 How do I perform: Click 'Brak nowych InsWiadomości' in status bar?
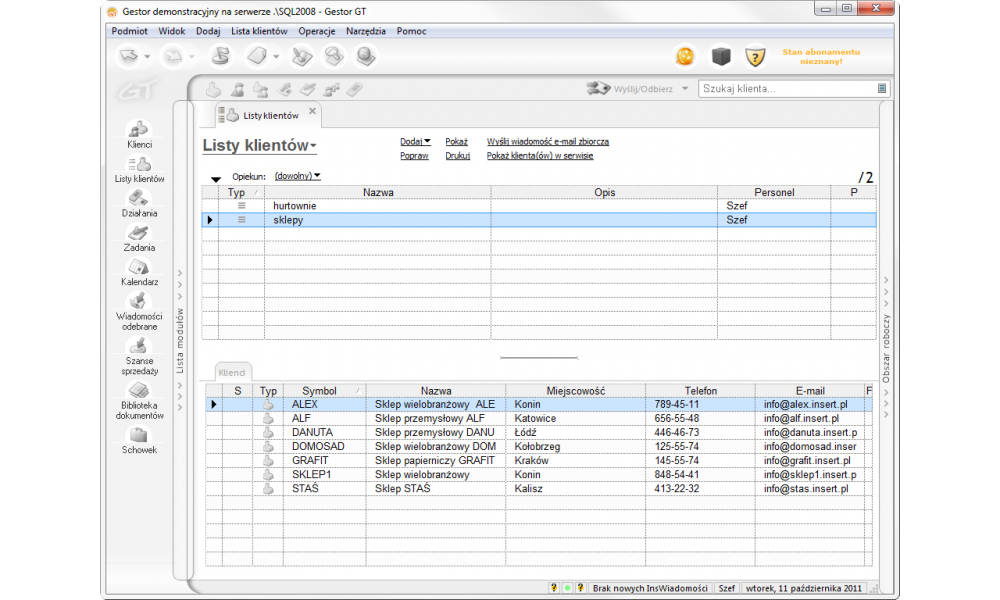click(650, 589)
